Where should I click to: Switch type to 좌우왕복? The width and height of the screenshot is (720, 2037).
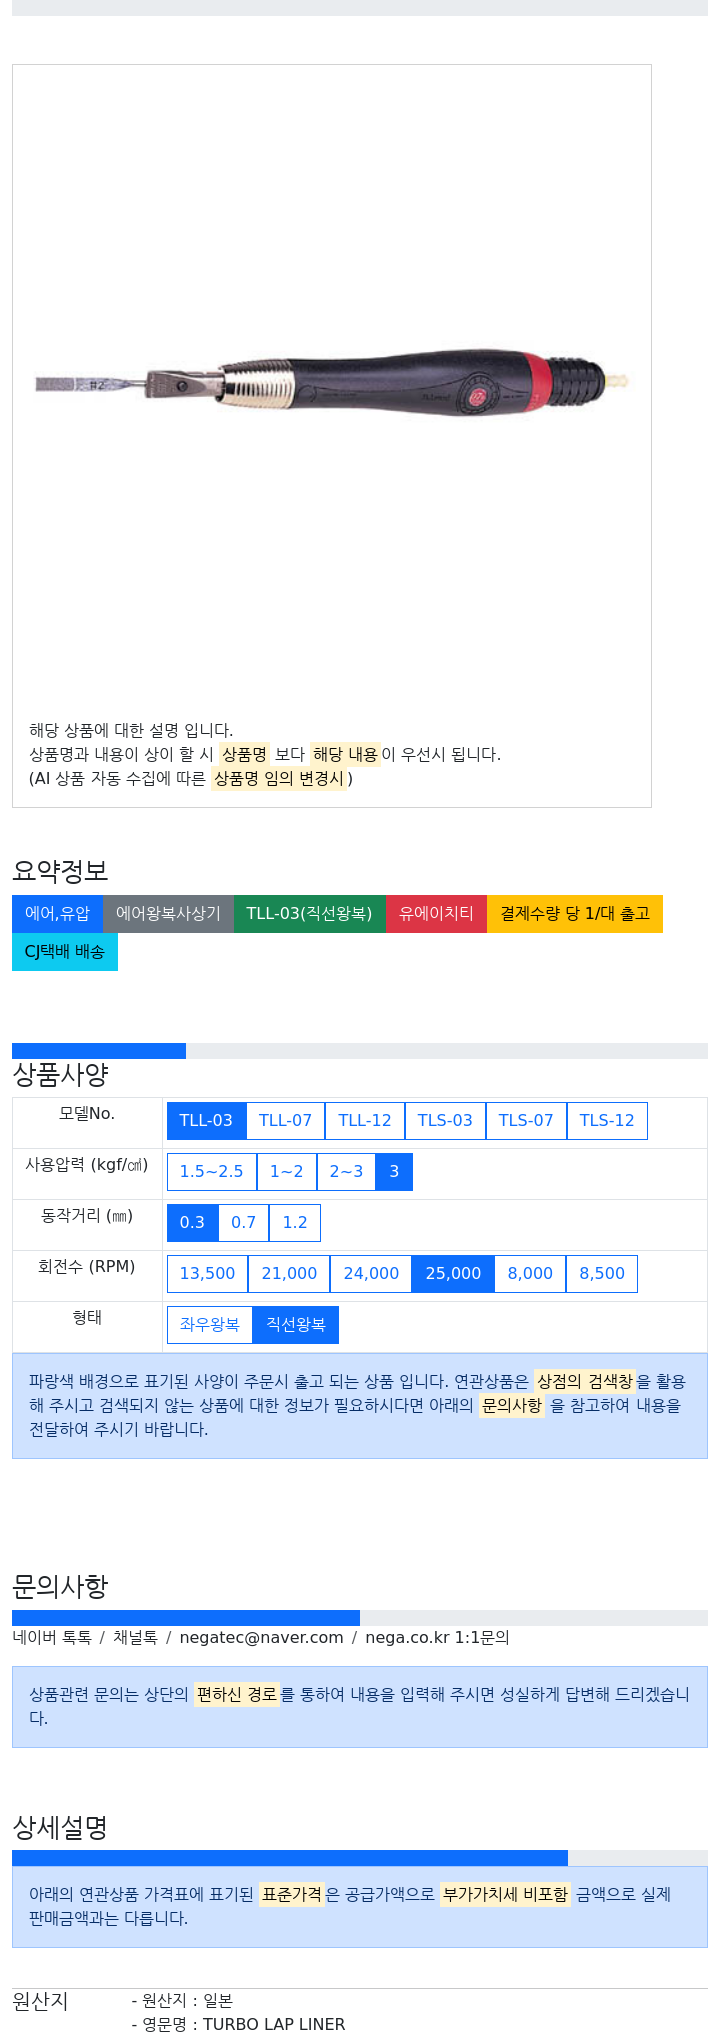click(210, 1324)
